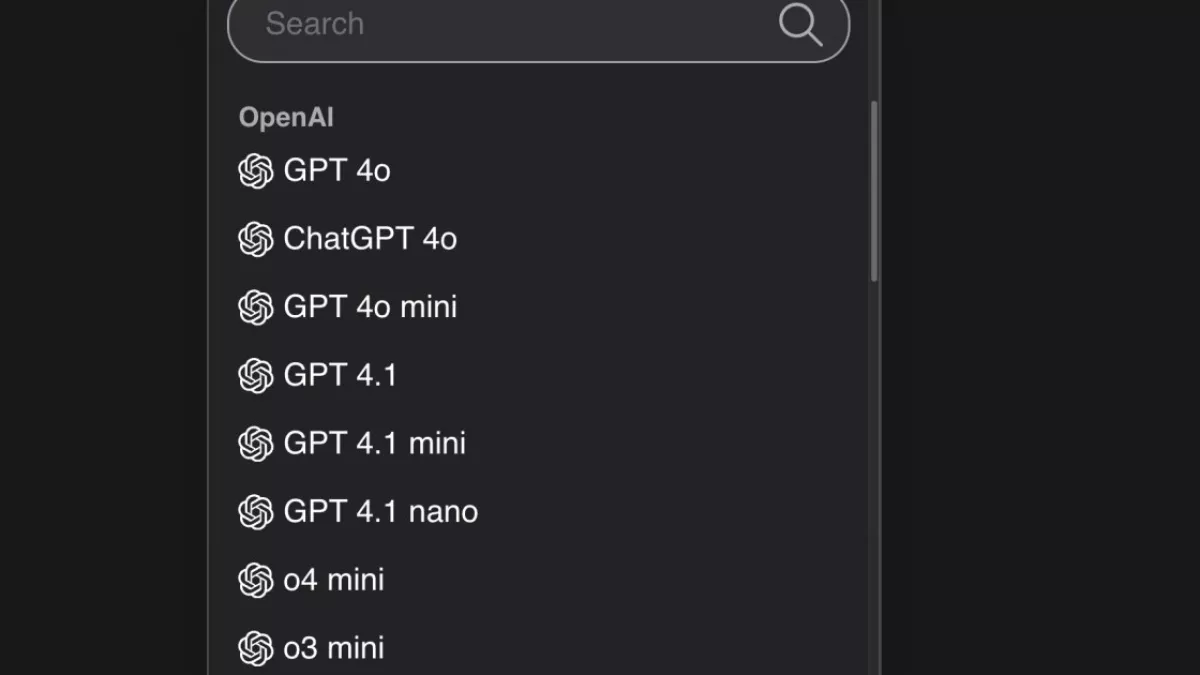Choose ChatGPT 4o from the model list
The image size is (1200, 675).
[370, 239]
